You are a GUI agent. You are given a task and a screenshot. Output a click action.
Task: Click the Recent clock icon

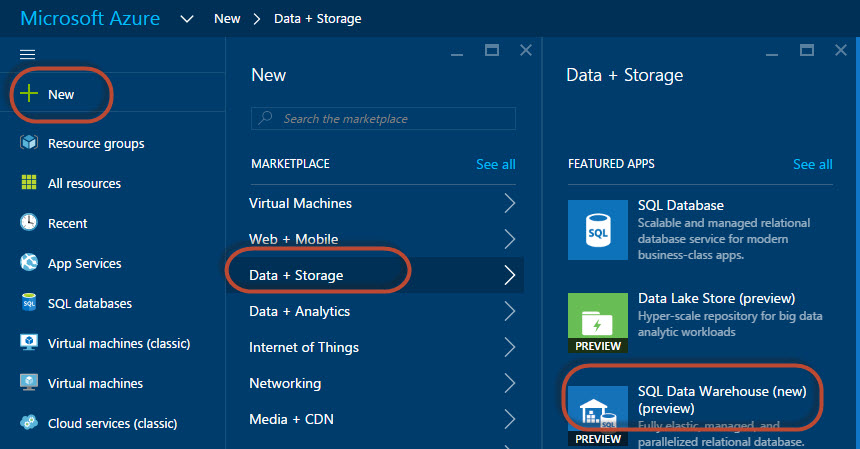point(29,223)
